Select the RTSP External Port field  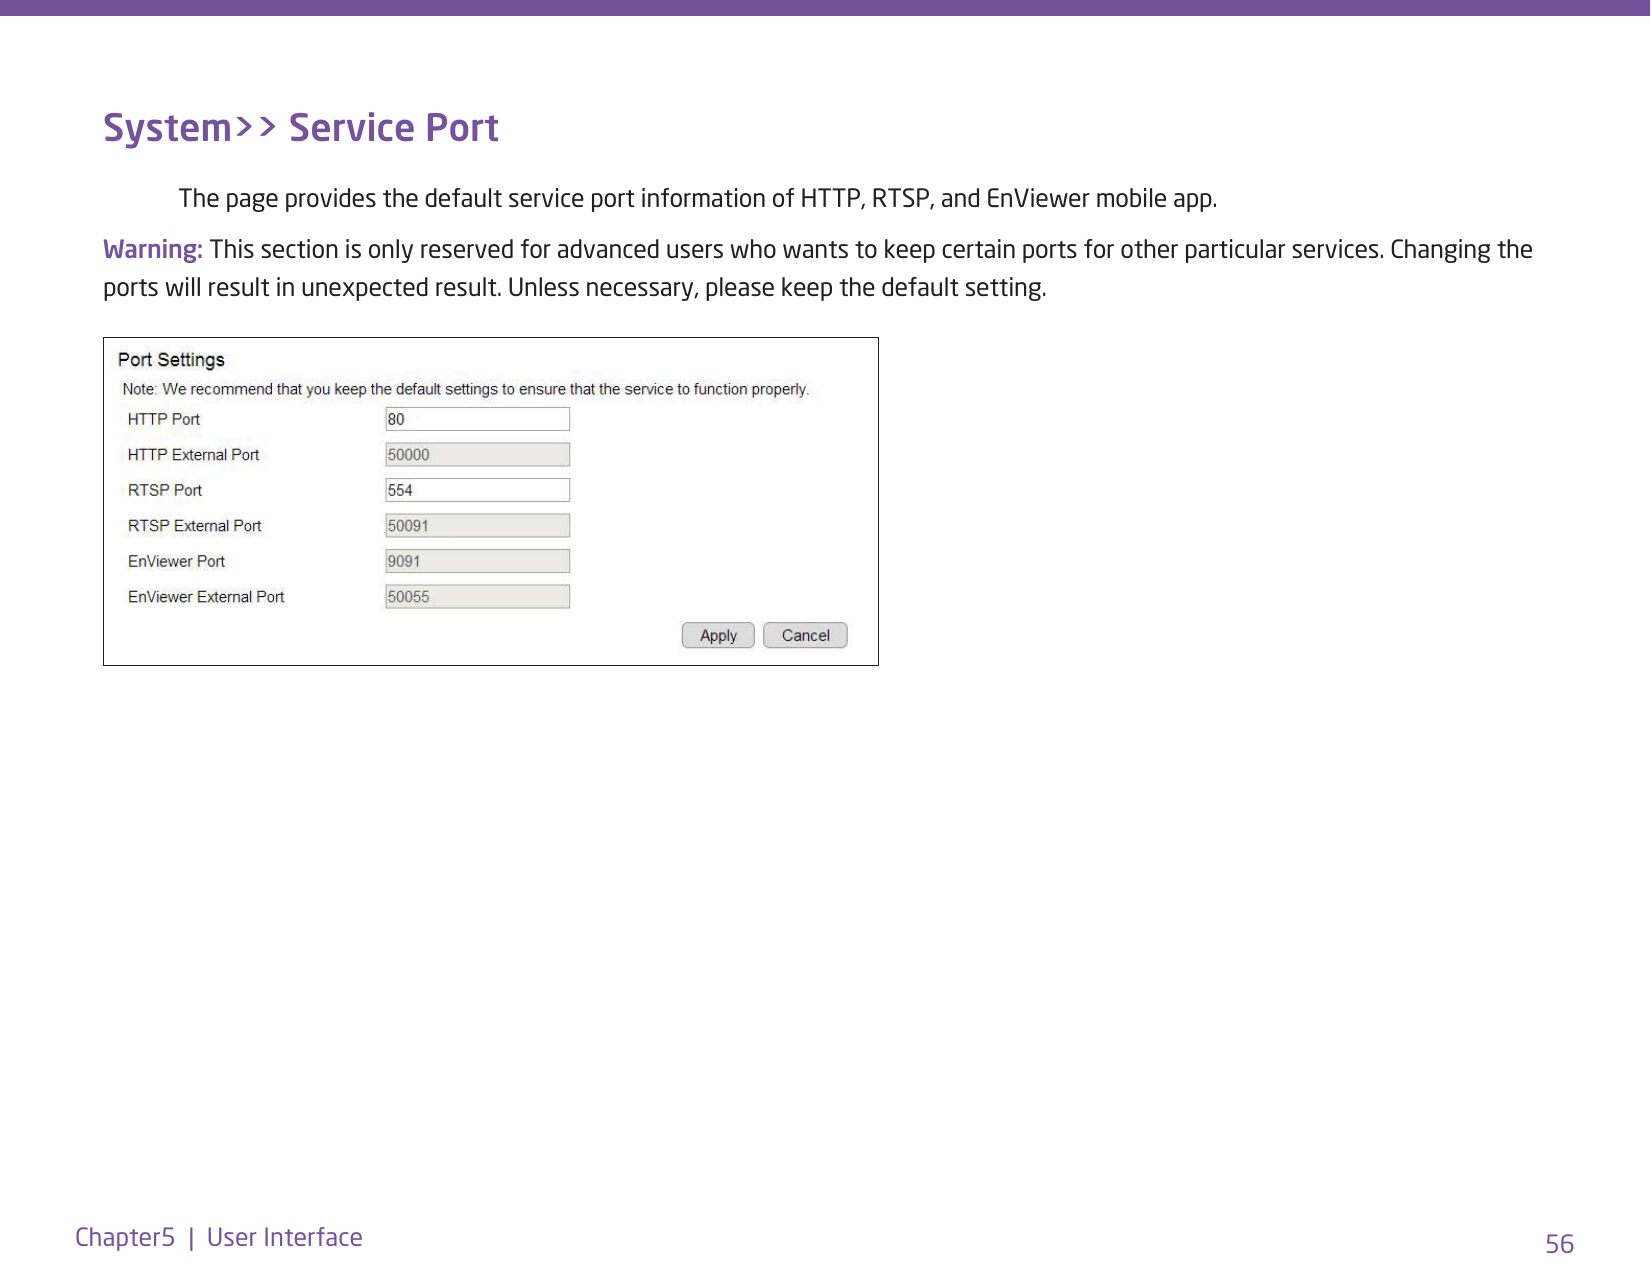[478, 526]
